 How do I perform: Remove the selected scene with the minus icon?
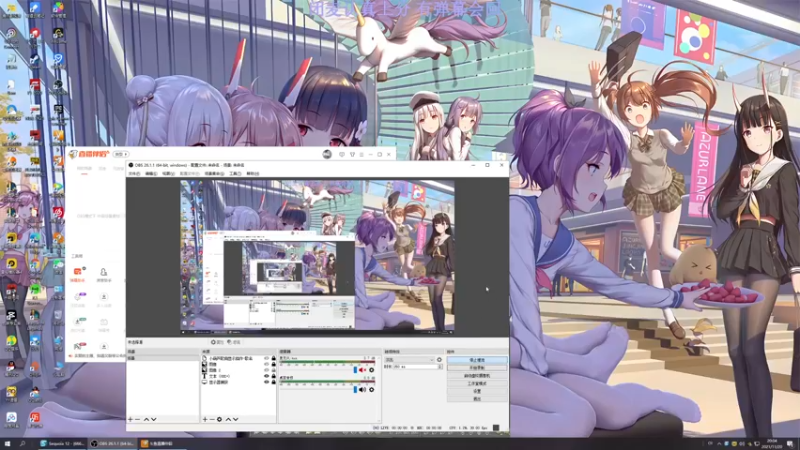pyautogui.click(x=137, y=419)
